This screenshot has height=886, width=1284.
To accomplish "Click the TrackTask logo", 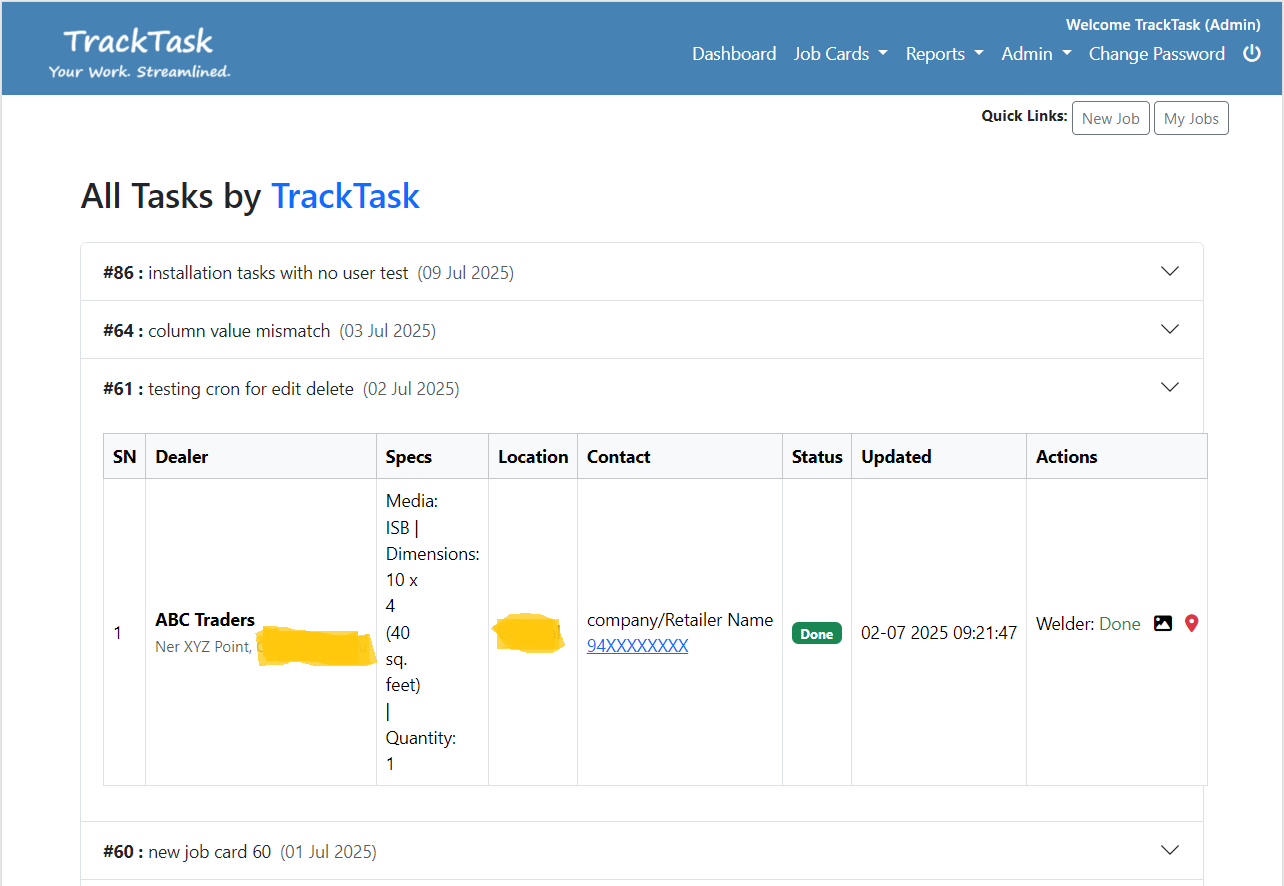I will (x=139, y=52).
